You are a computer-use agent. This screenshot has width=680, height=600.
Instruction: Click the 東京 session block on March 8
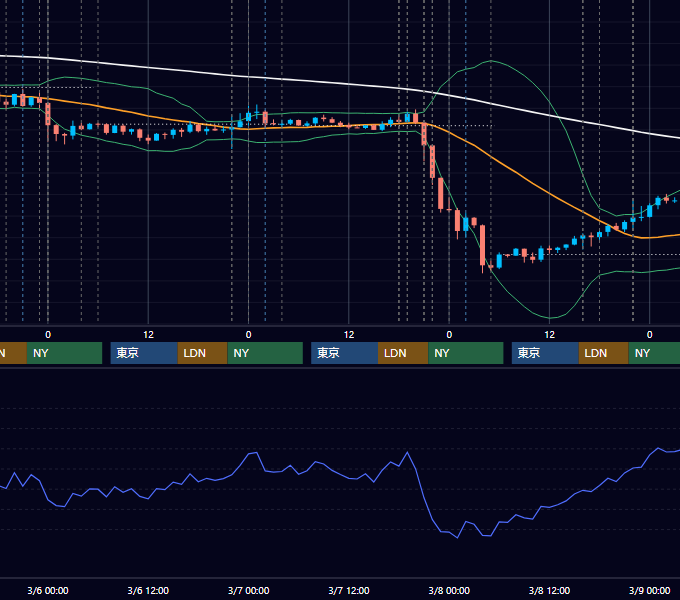(545, 353)
